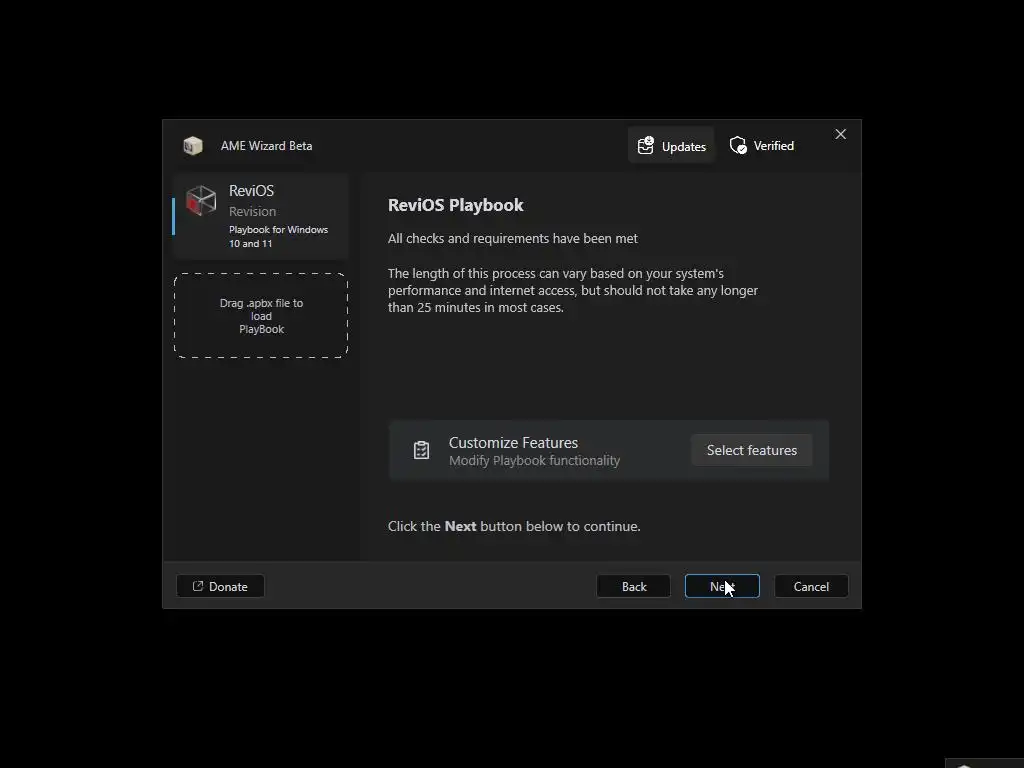Click the Customize Features clipboard icon
The height and width of the screenshot is (768, 1024).
(421, 450)
